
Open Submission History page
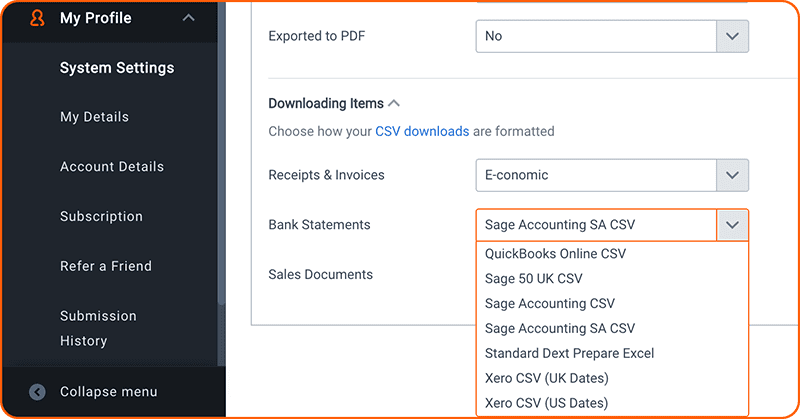click(98, 328)
